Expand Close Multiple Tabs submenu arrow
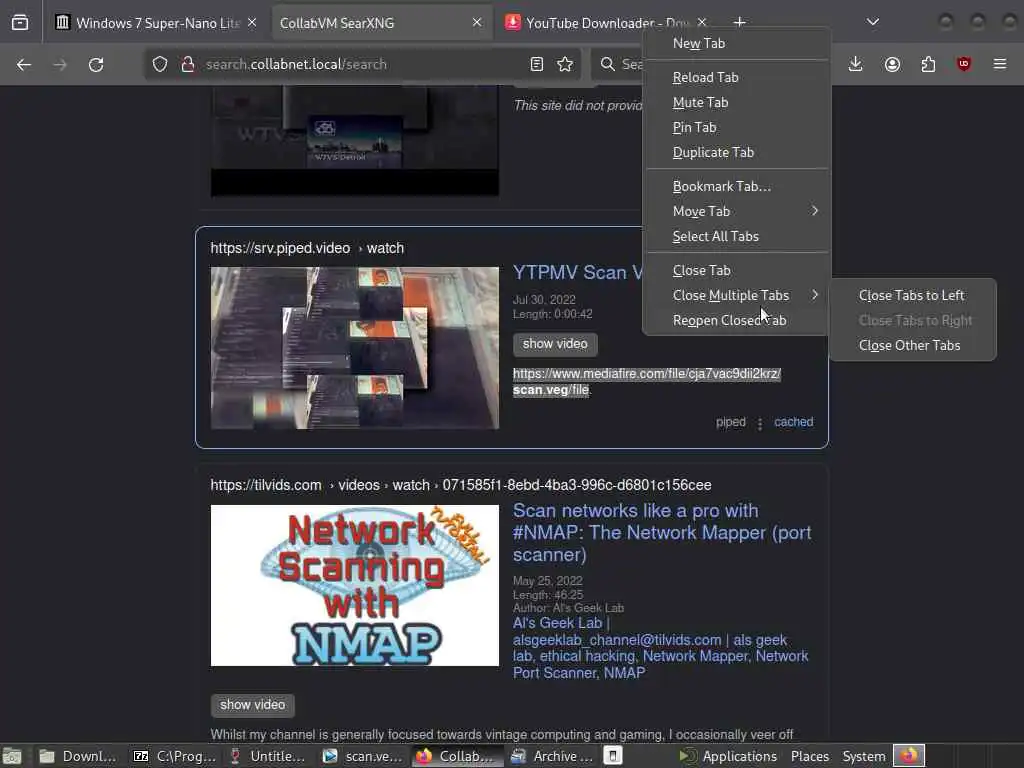This screenshot has width=1024, height=768. point(815,295)
